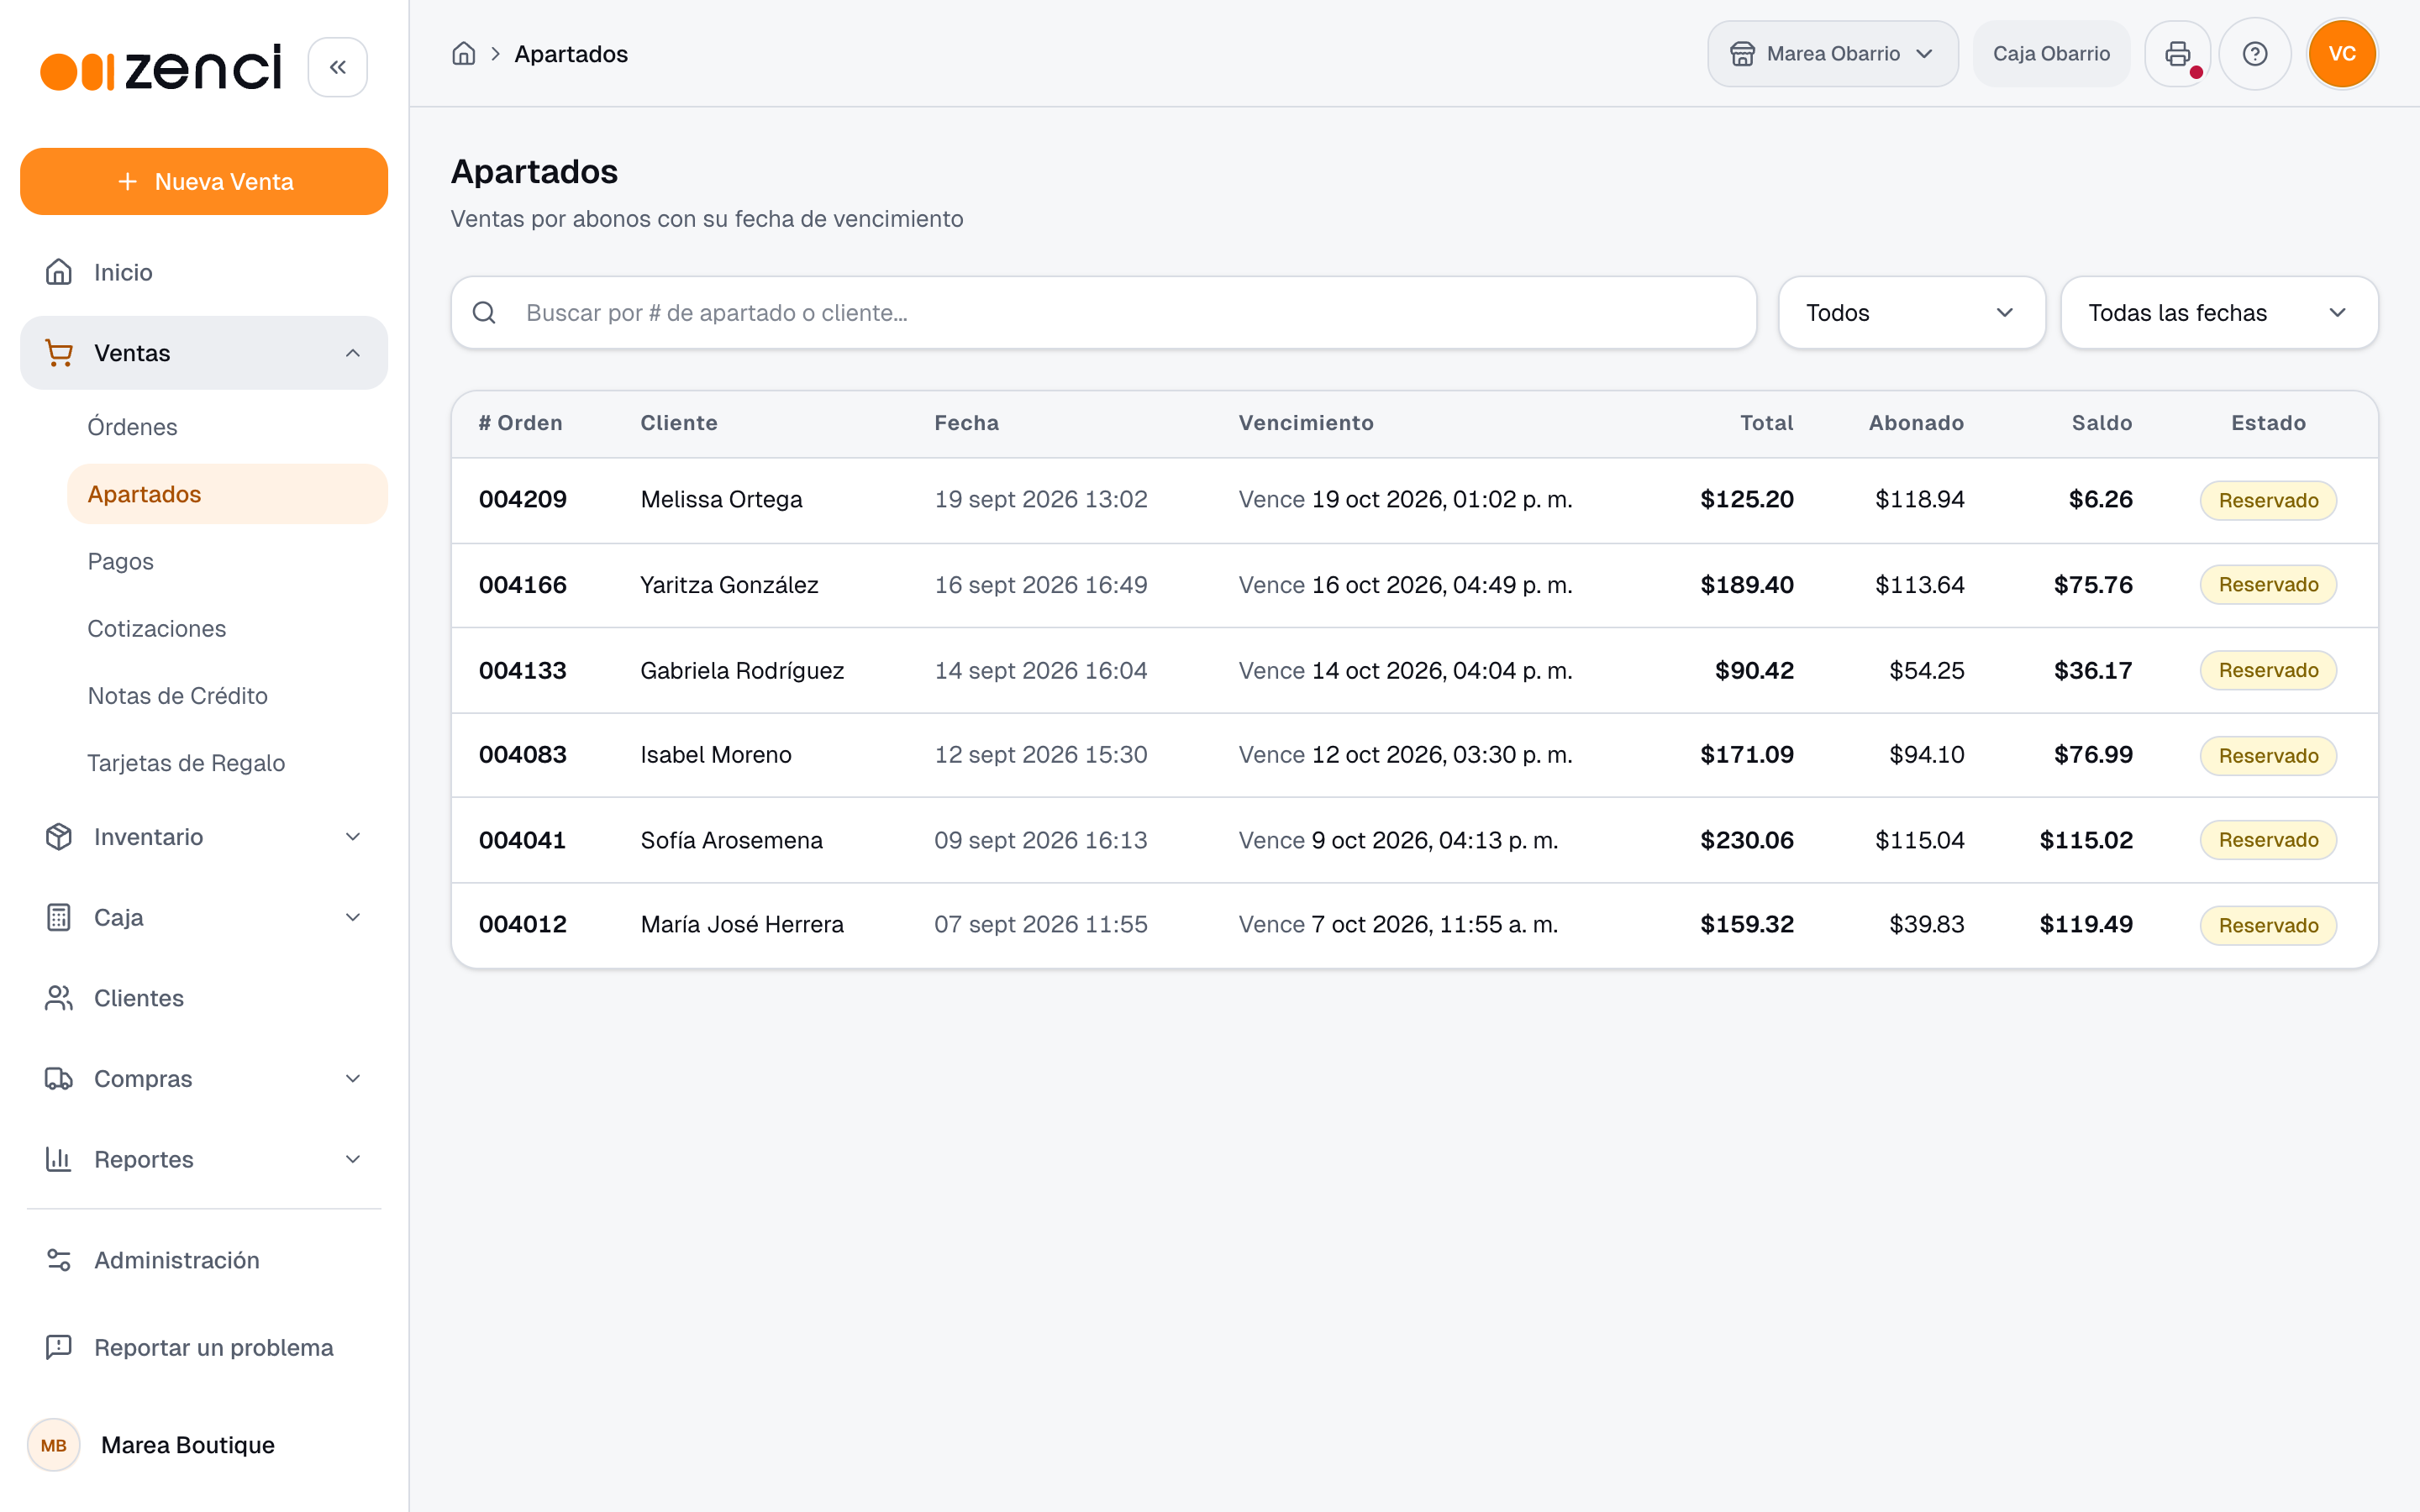Click the Inicio home icon in sidebar
Viewport: 2420px width, 1512px height.
[59, 272]
